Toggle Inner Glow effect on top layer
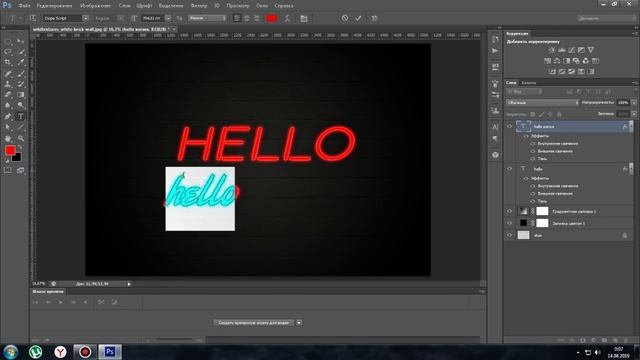 [x=533, y=144]
